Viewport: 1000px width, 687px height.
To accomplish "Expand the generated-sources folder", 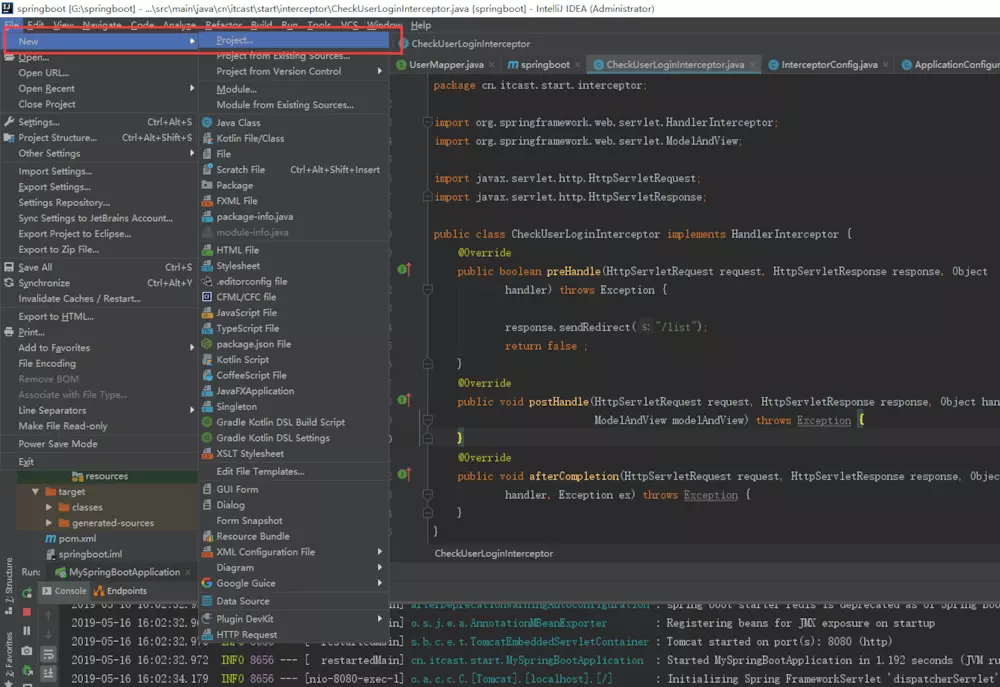I will tap(49, 522).
